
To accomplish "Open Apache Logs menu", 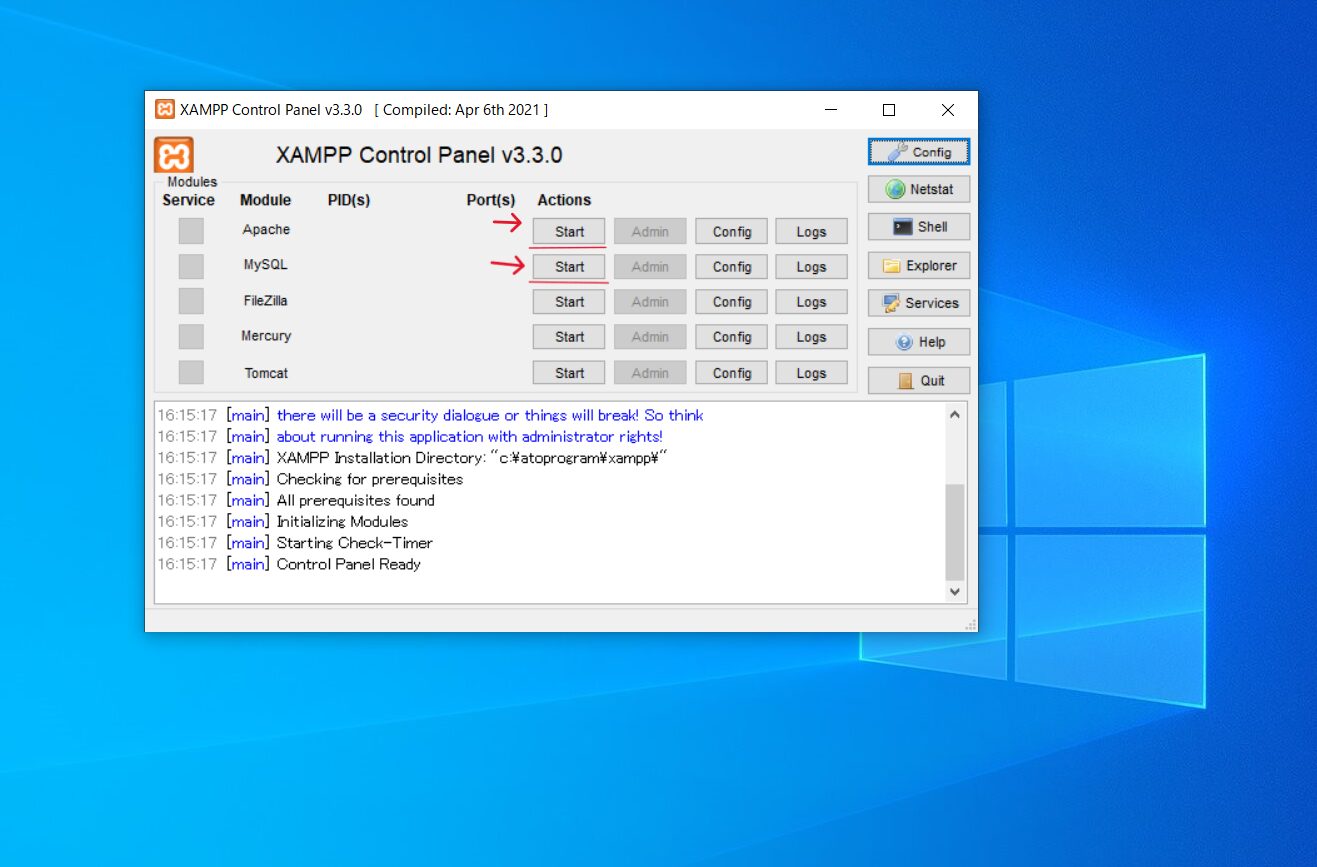I will (x=811, y=231).
